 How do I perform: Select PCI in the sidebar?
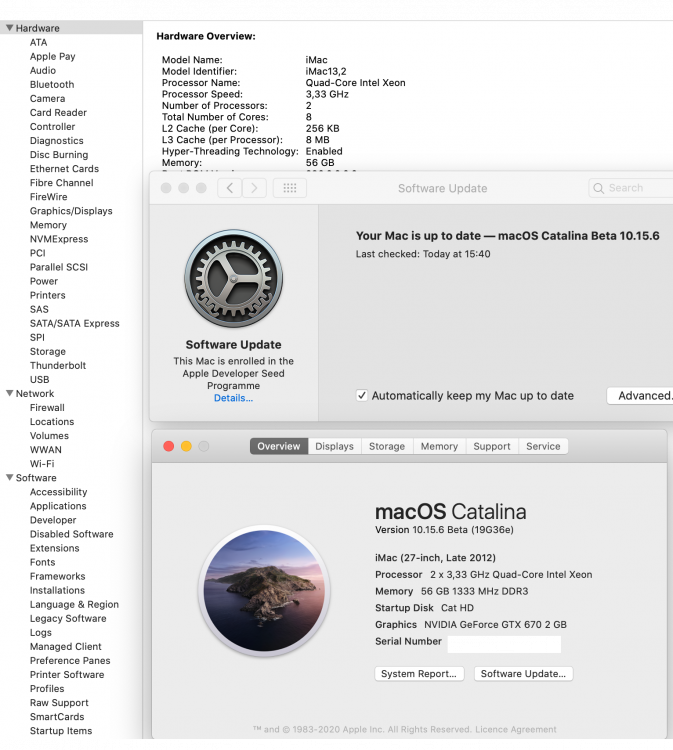pyautogui.click(x=37, y=253)
